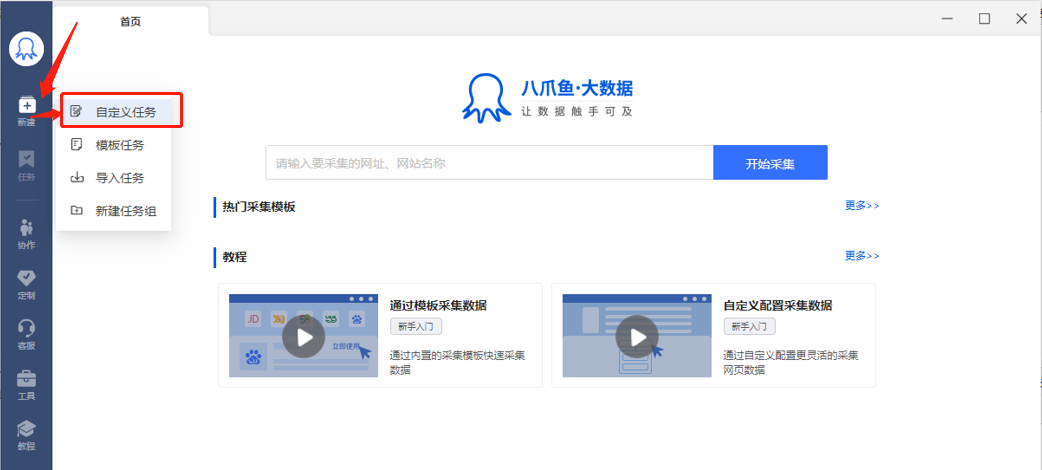Click 新手入门 tag under 通过模板采集数据
The width and height of the screenshot is (1042, 470).
point(415,326)
